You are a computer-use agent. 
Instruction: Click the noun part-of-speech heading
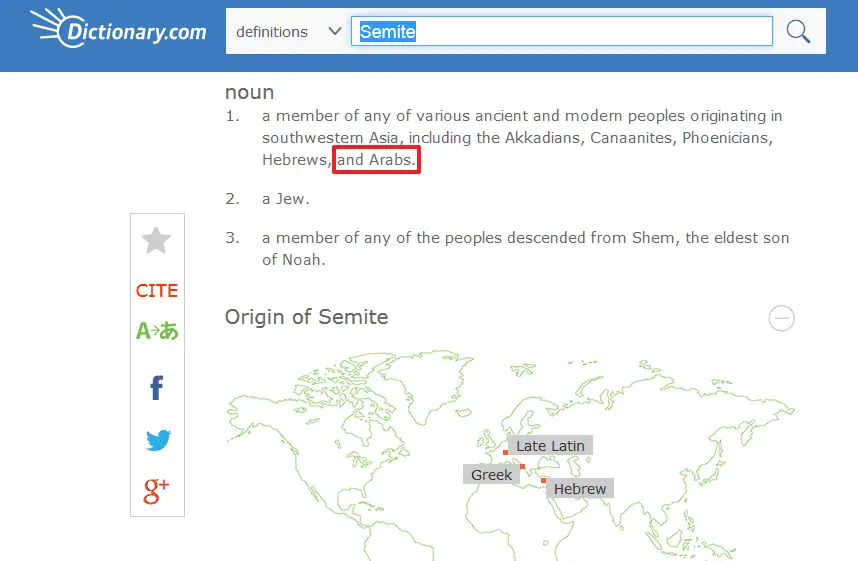249,92
